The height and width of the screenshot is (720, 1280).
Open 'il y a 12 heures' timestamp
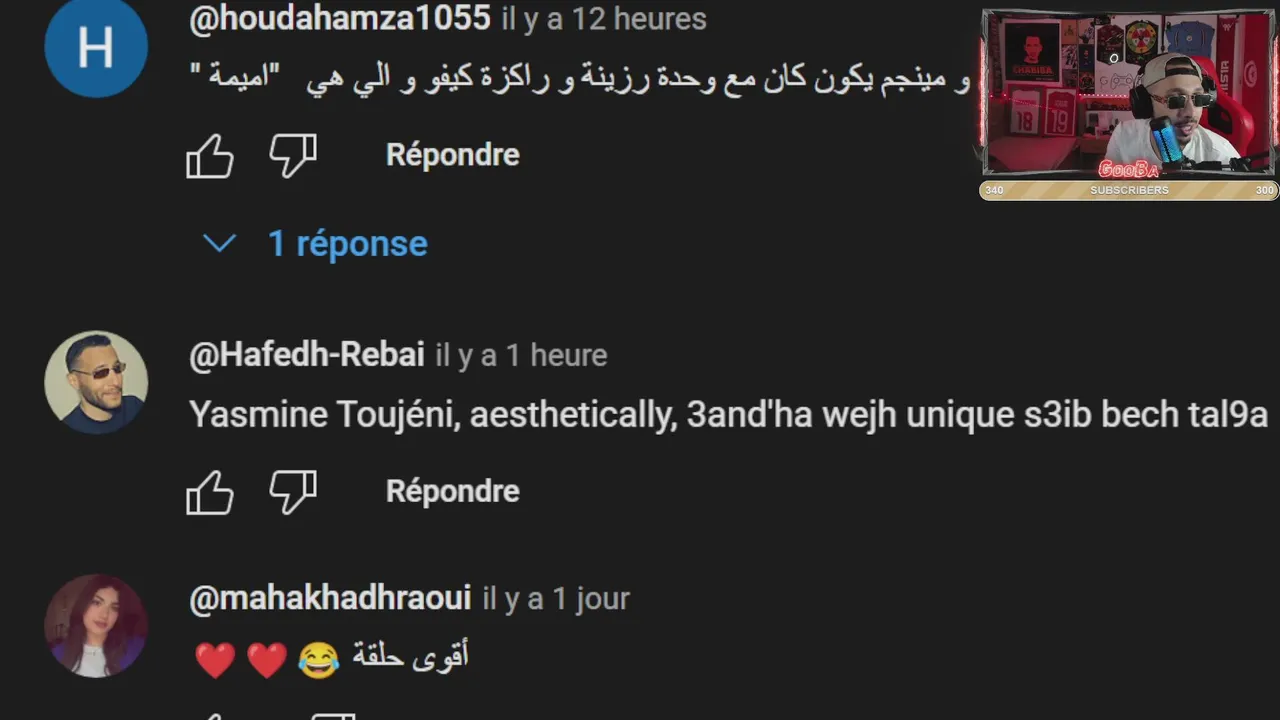point(604,19)
